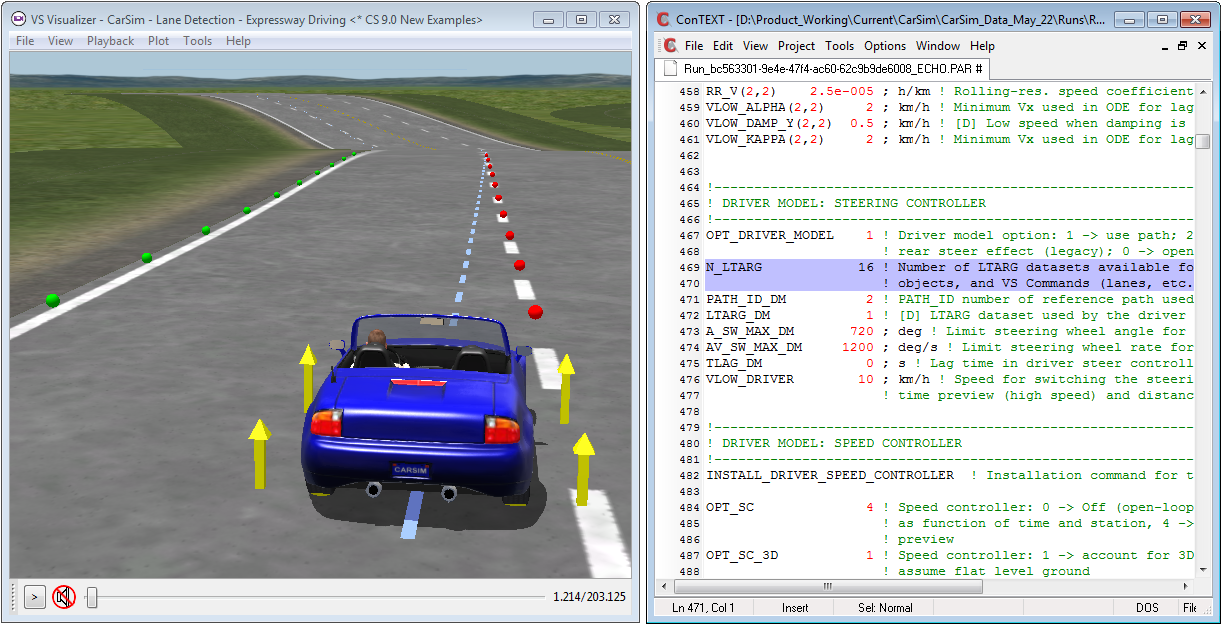Open ConTEXT Tools menu
1222x624 pixels.
coord(840,46)
